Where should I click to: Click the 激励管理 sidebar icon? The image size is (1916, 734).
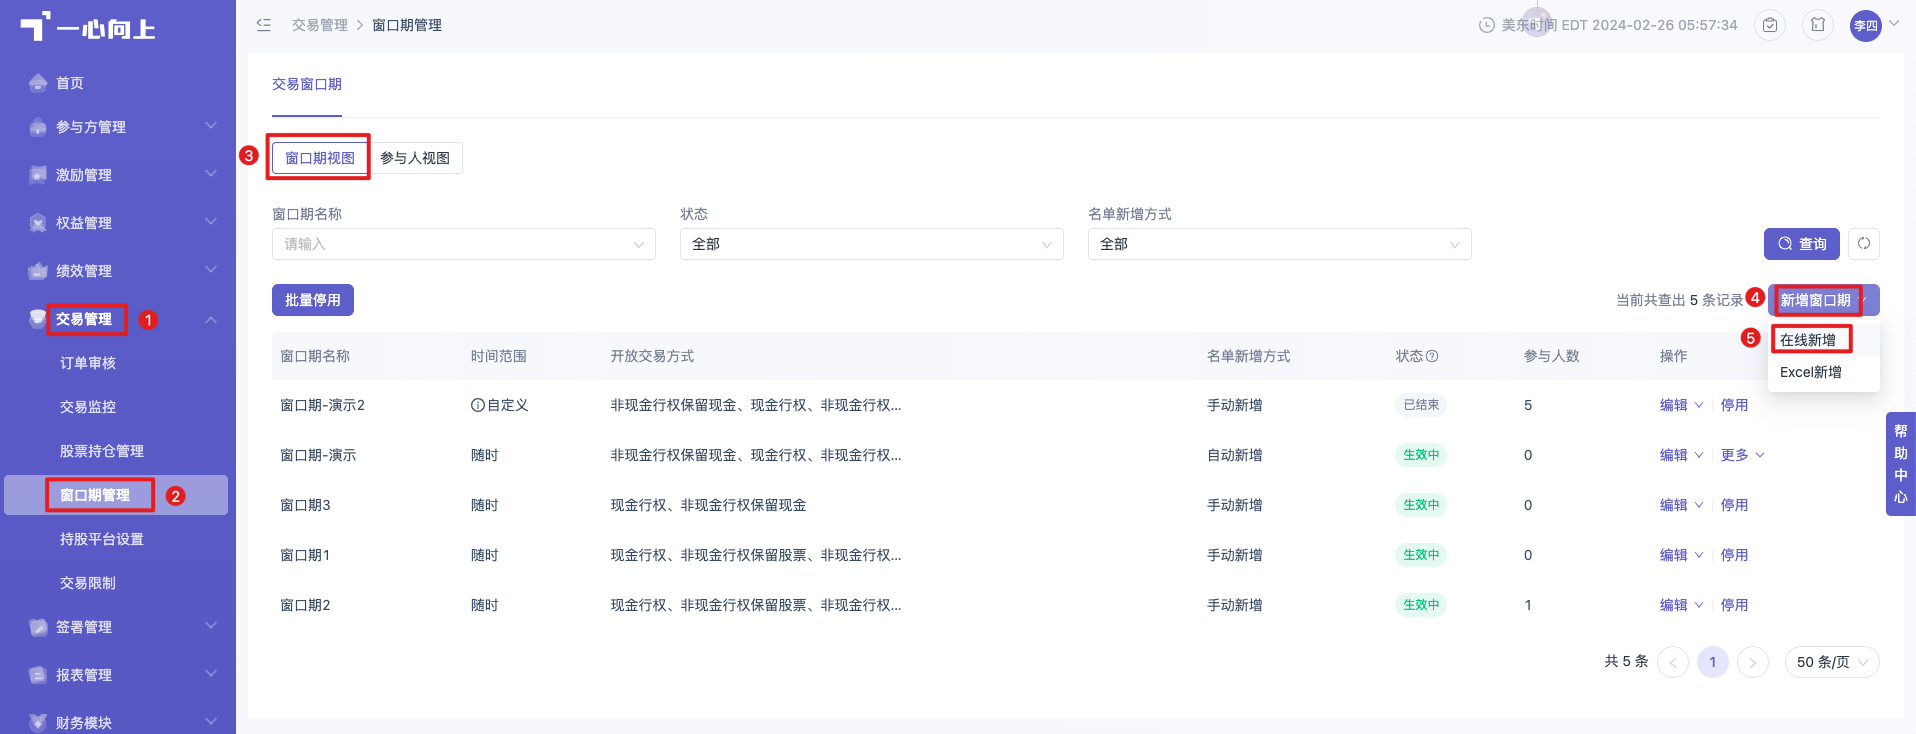[x=38, y=175]
